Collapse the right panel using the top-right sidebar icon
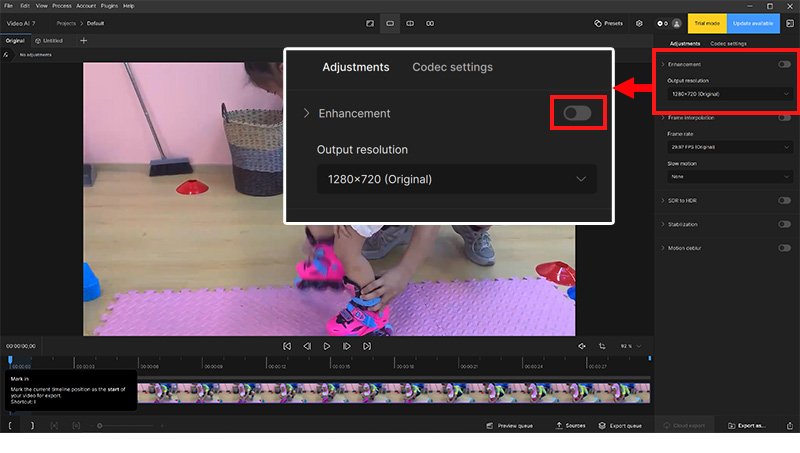The image size is (800, 453). pos(790,23)
